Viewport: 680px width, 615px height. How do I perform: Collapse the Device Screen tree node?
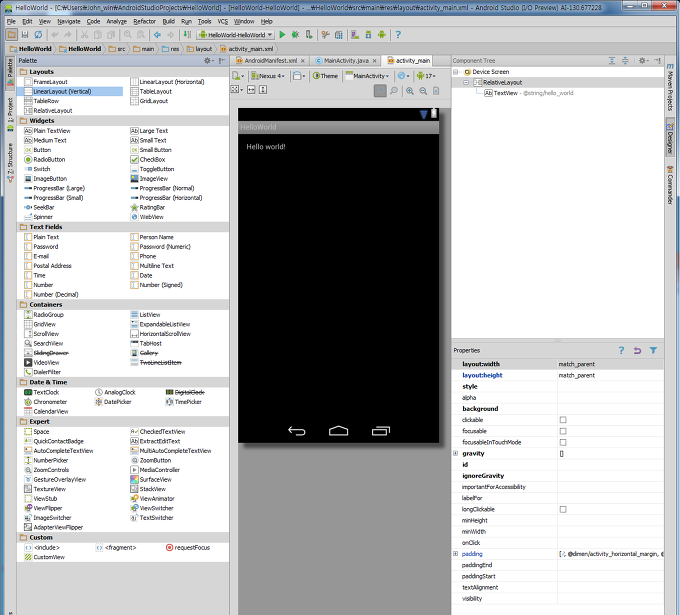(x=455, y=72)
